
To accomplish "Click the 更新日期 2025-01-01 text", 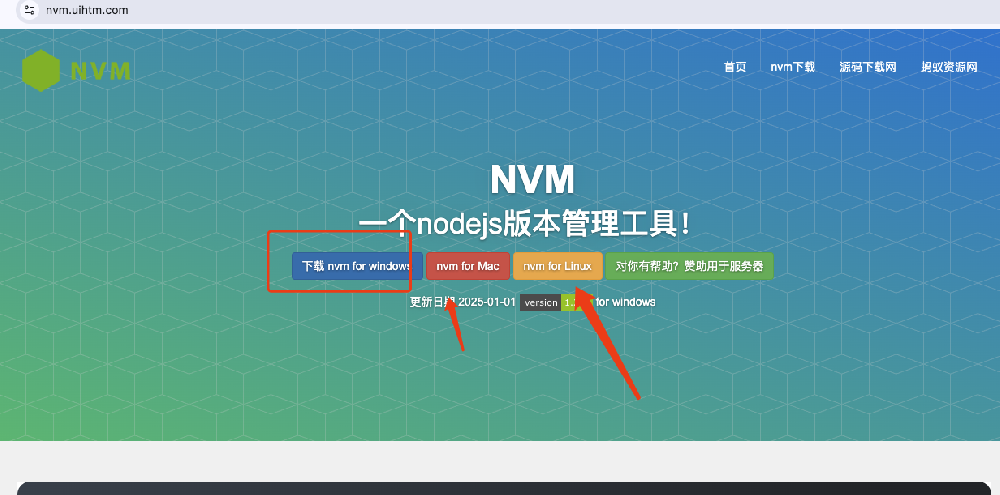I will 462,302.
